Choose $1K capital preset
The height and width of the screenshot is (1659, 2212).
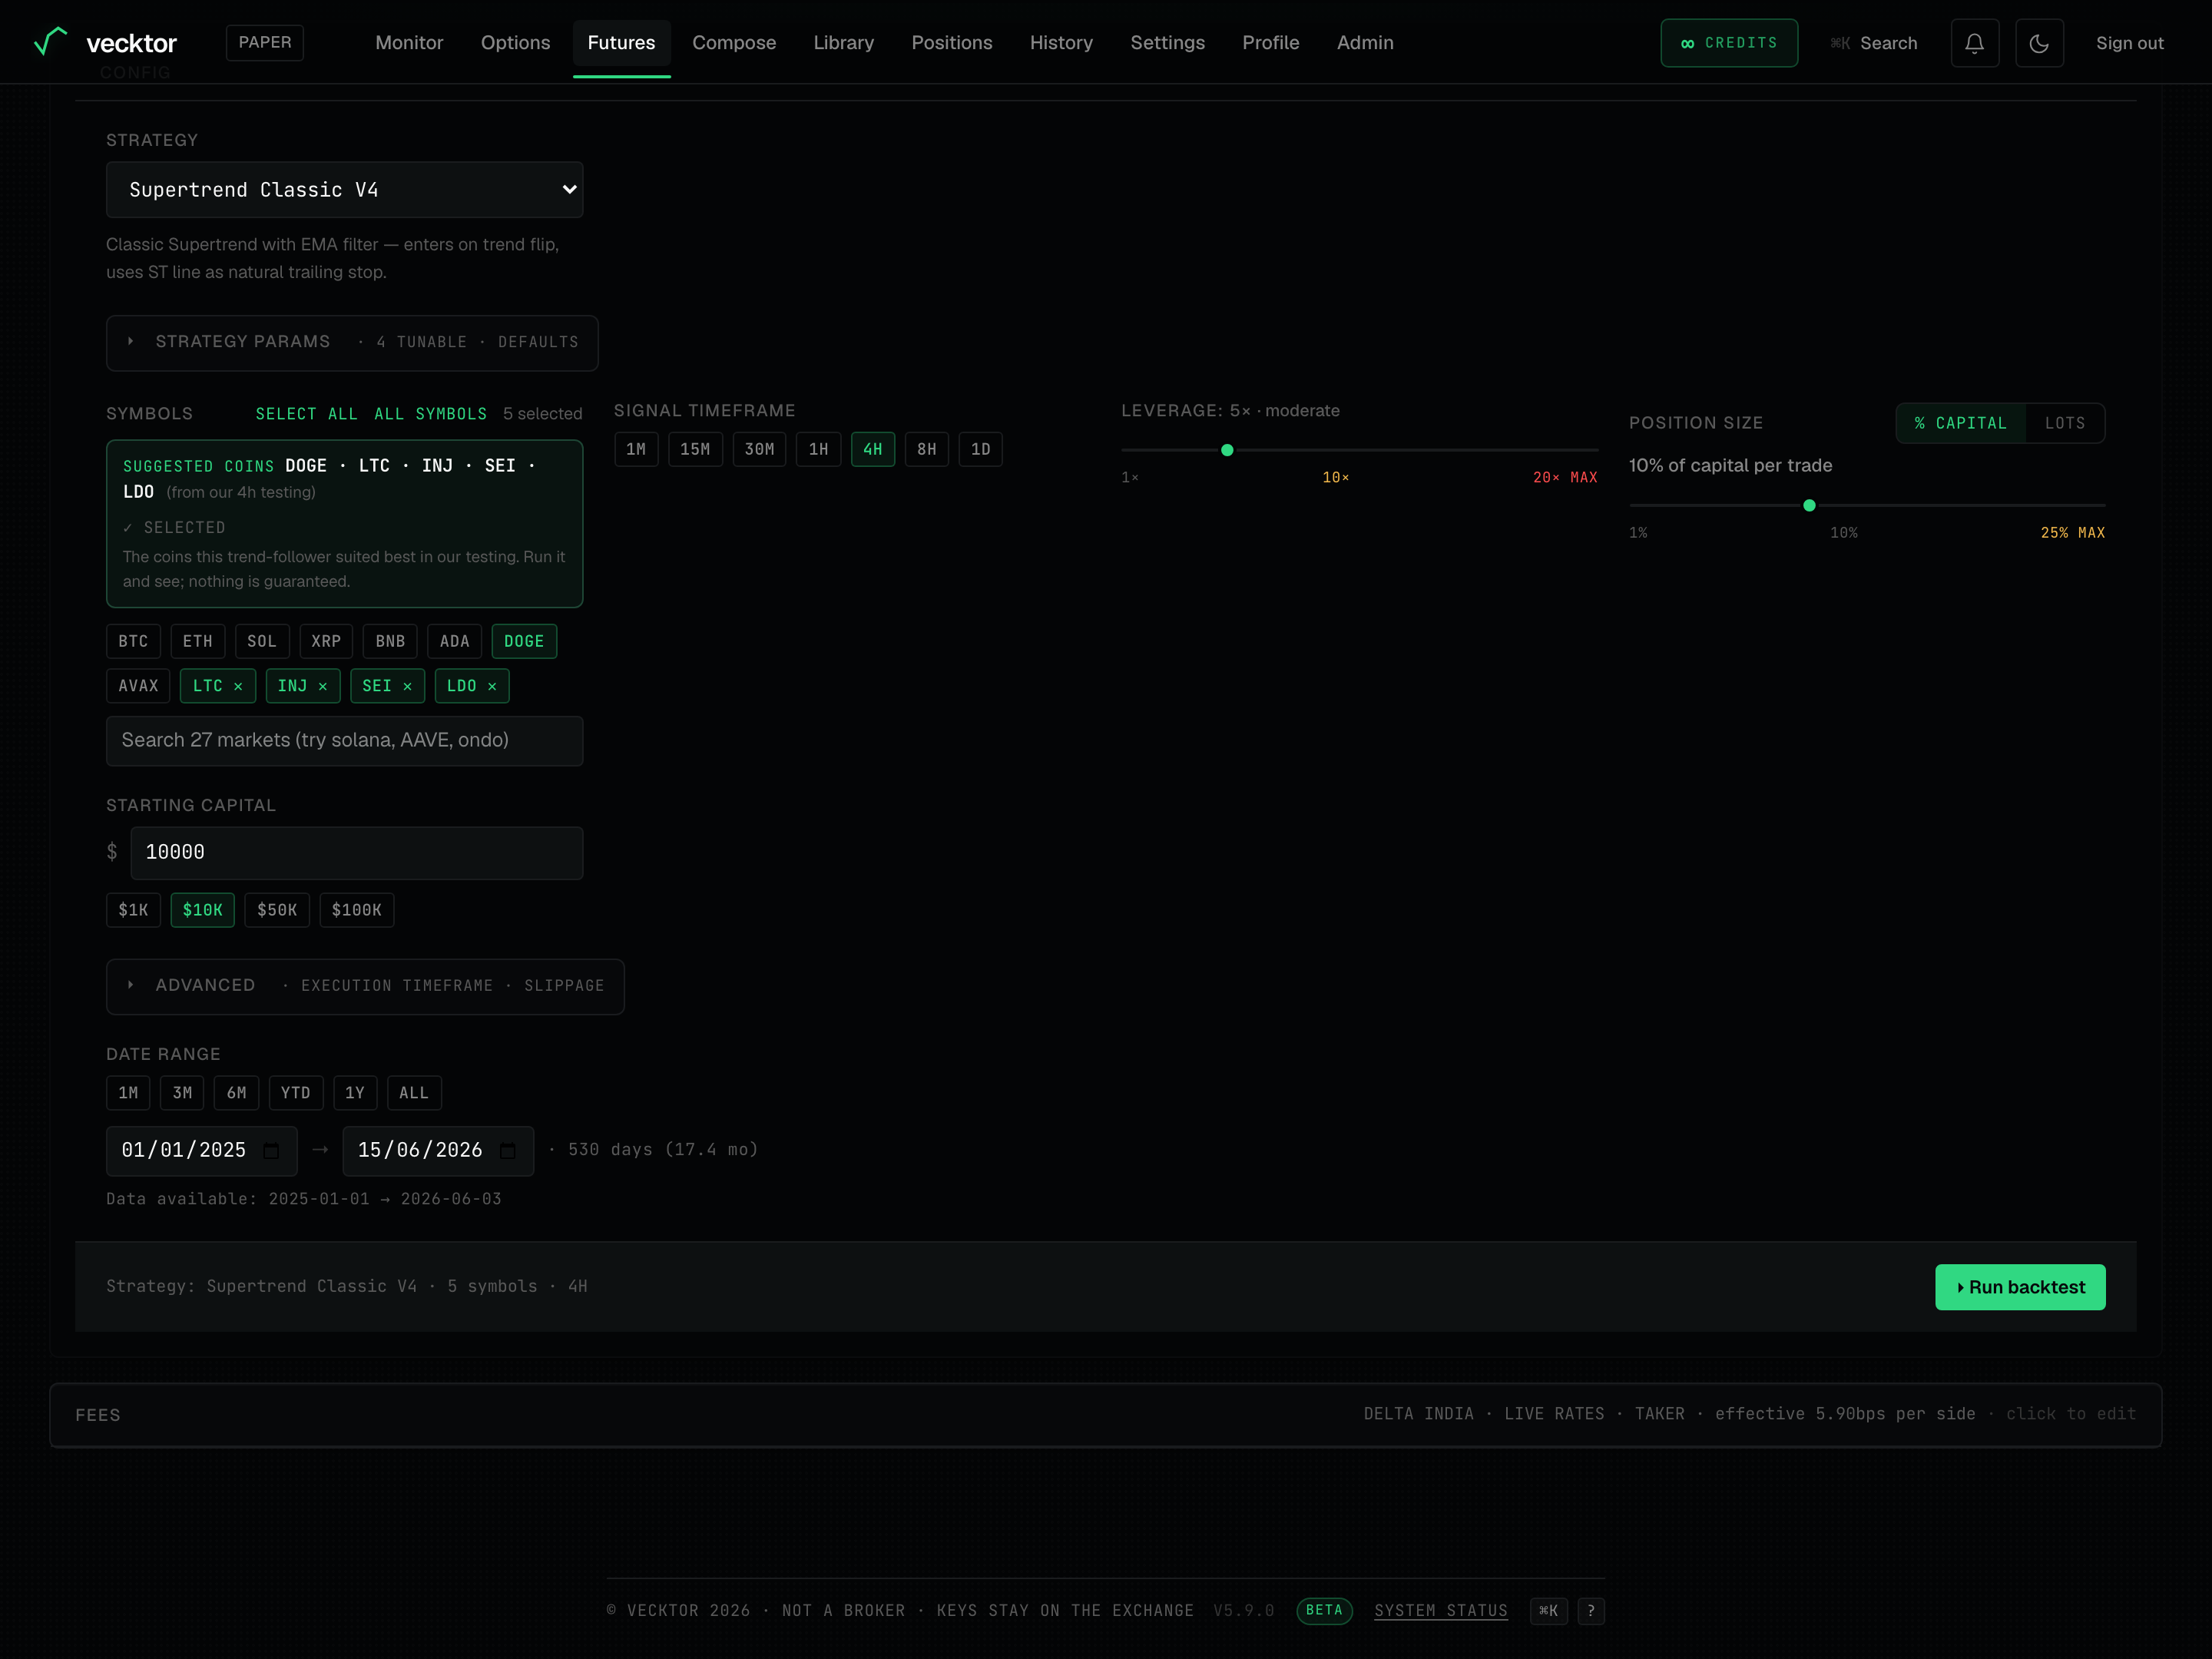point(133,910)
